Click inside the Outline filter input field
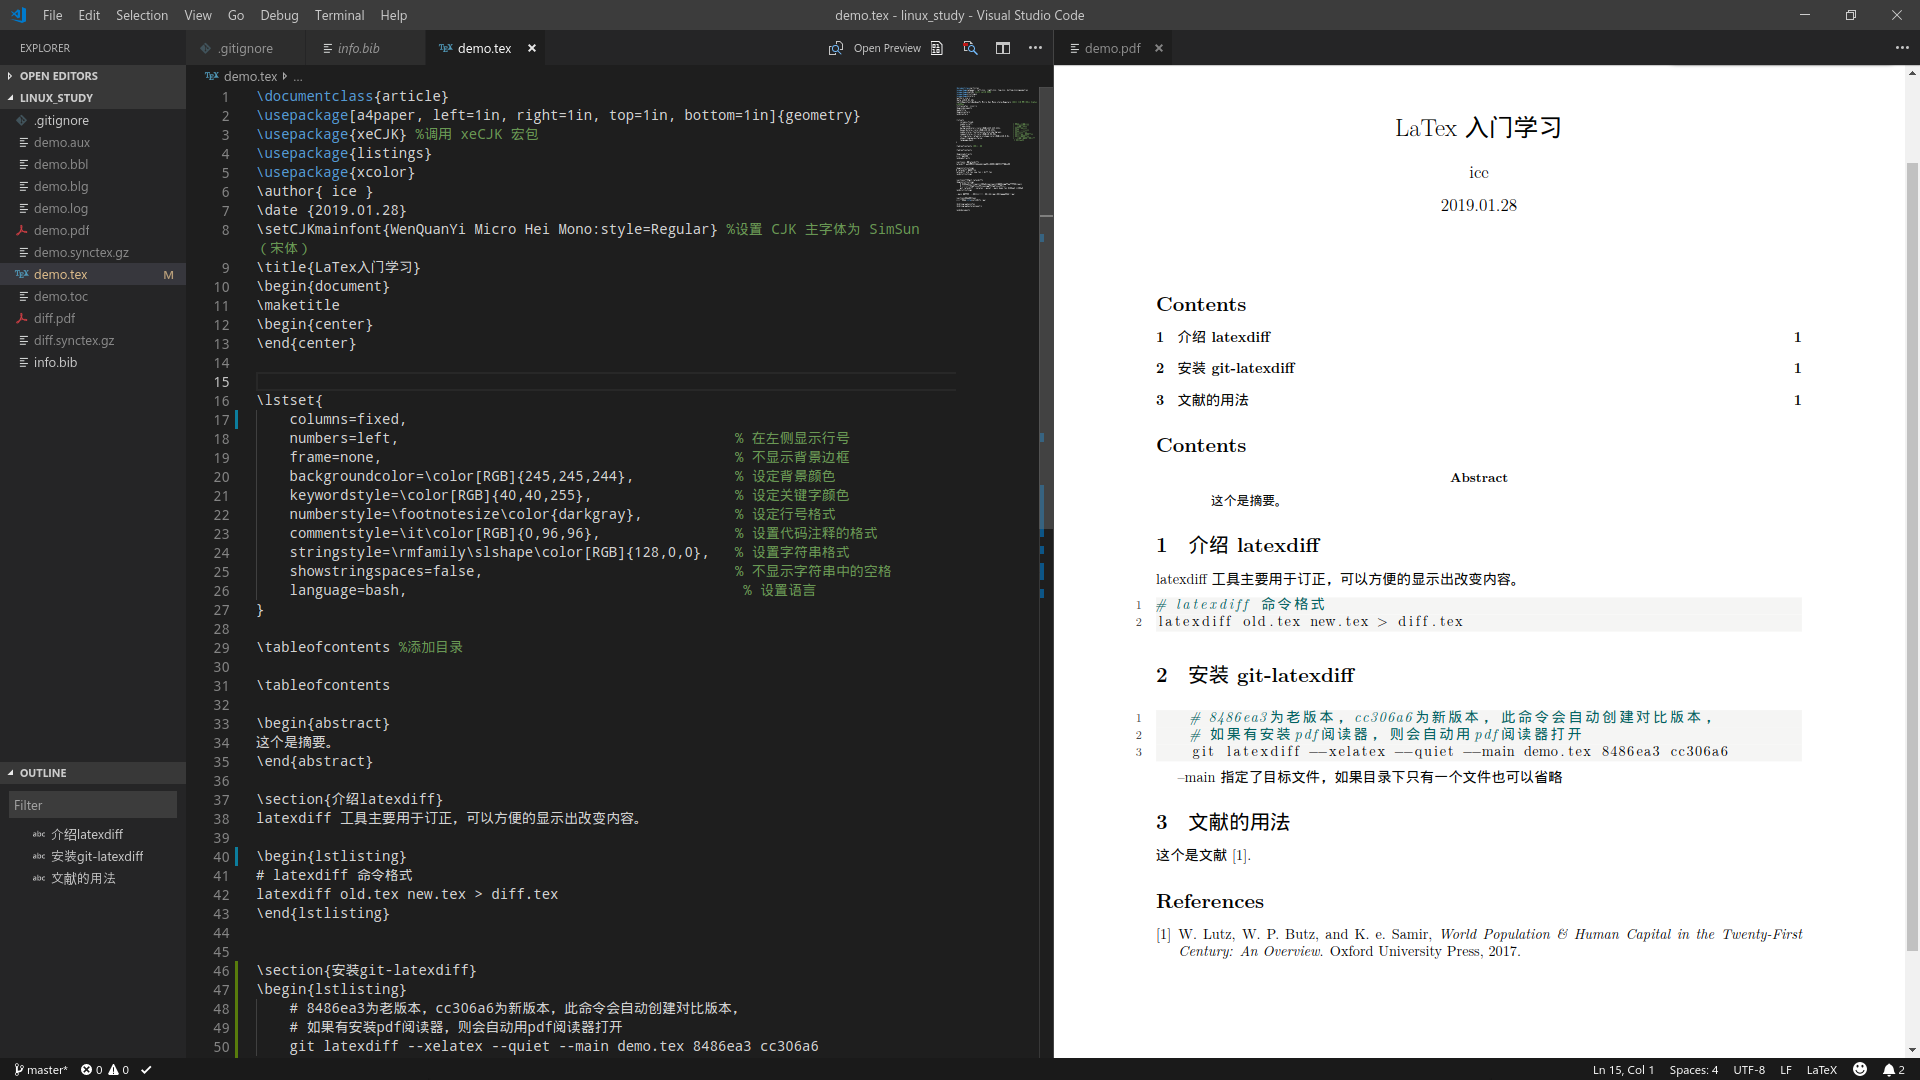Screen dimensions: 1920x1080 coord(92,804)
